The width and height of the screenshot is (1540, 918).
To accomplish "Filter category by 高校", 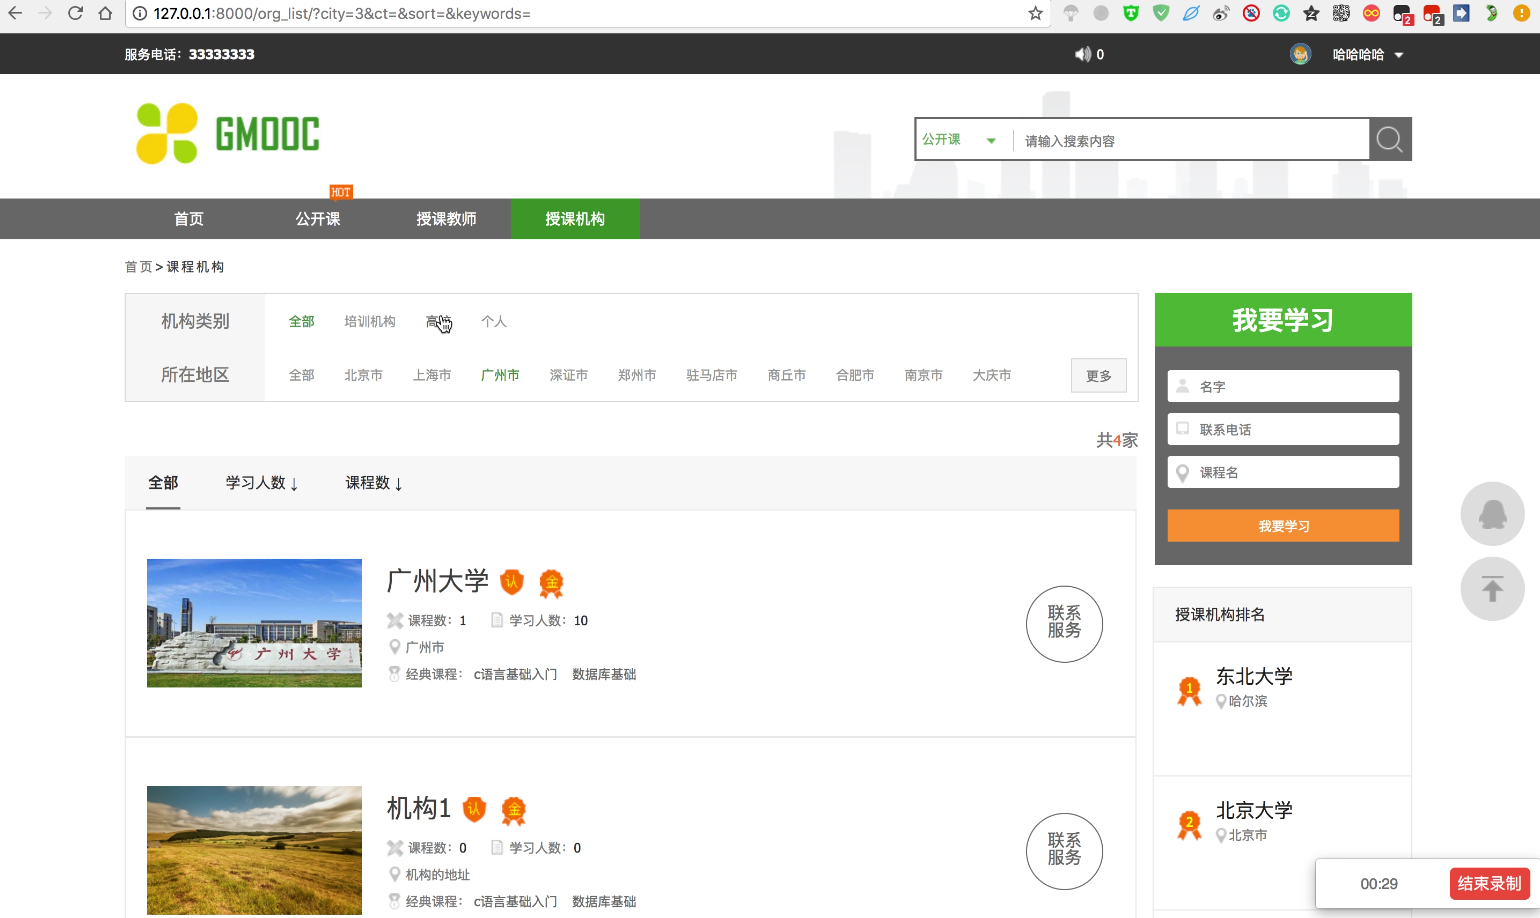I will 439,321.
